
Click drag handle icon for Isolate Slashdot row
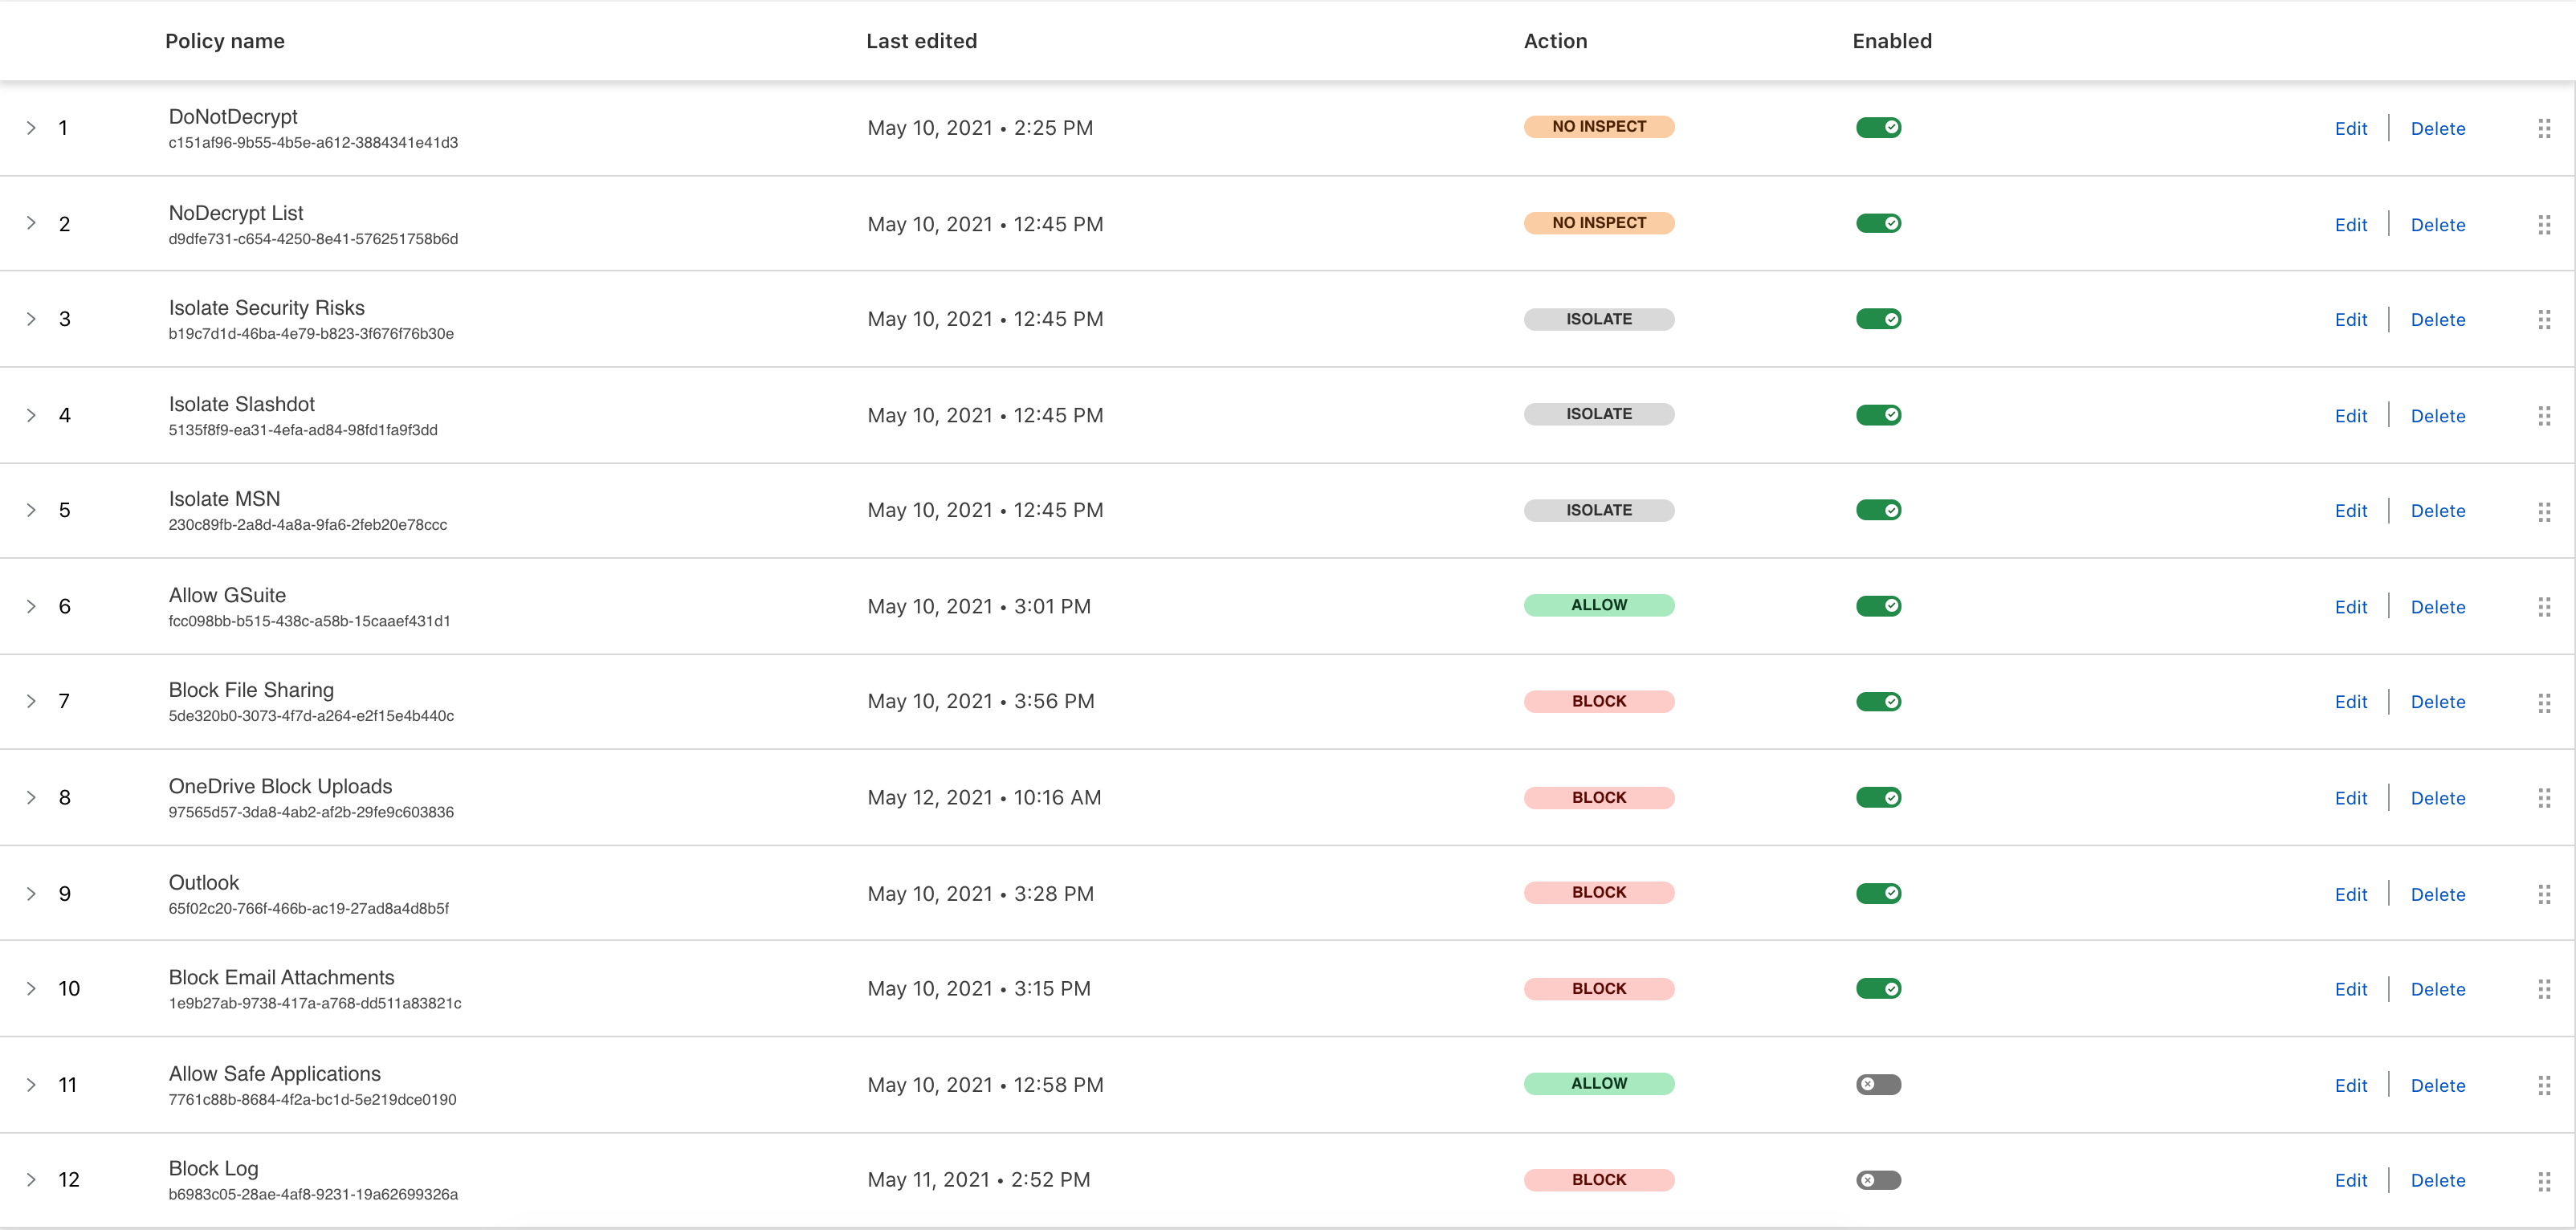point(2544,415)
